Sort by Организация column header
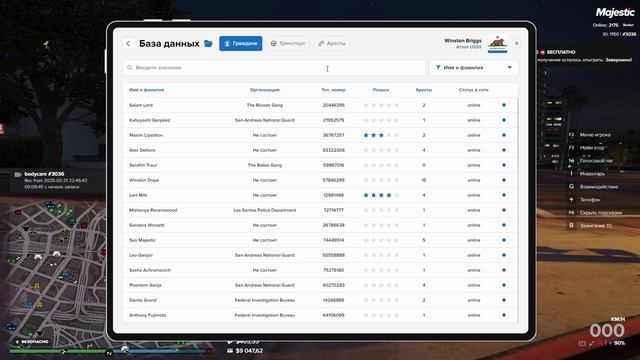640x360 pixels. [x=264, y=90]
